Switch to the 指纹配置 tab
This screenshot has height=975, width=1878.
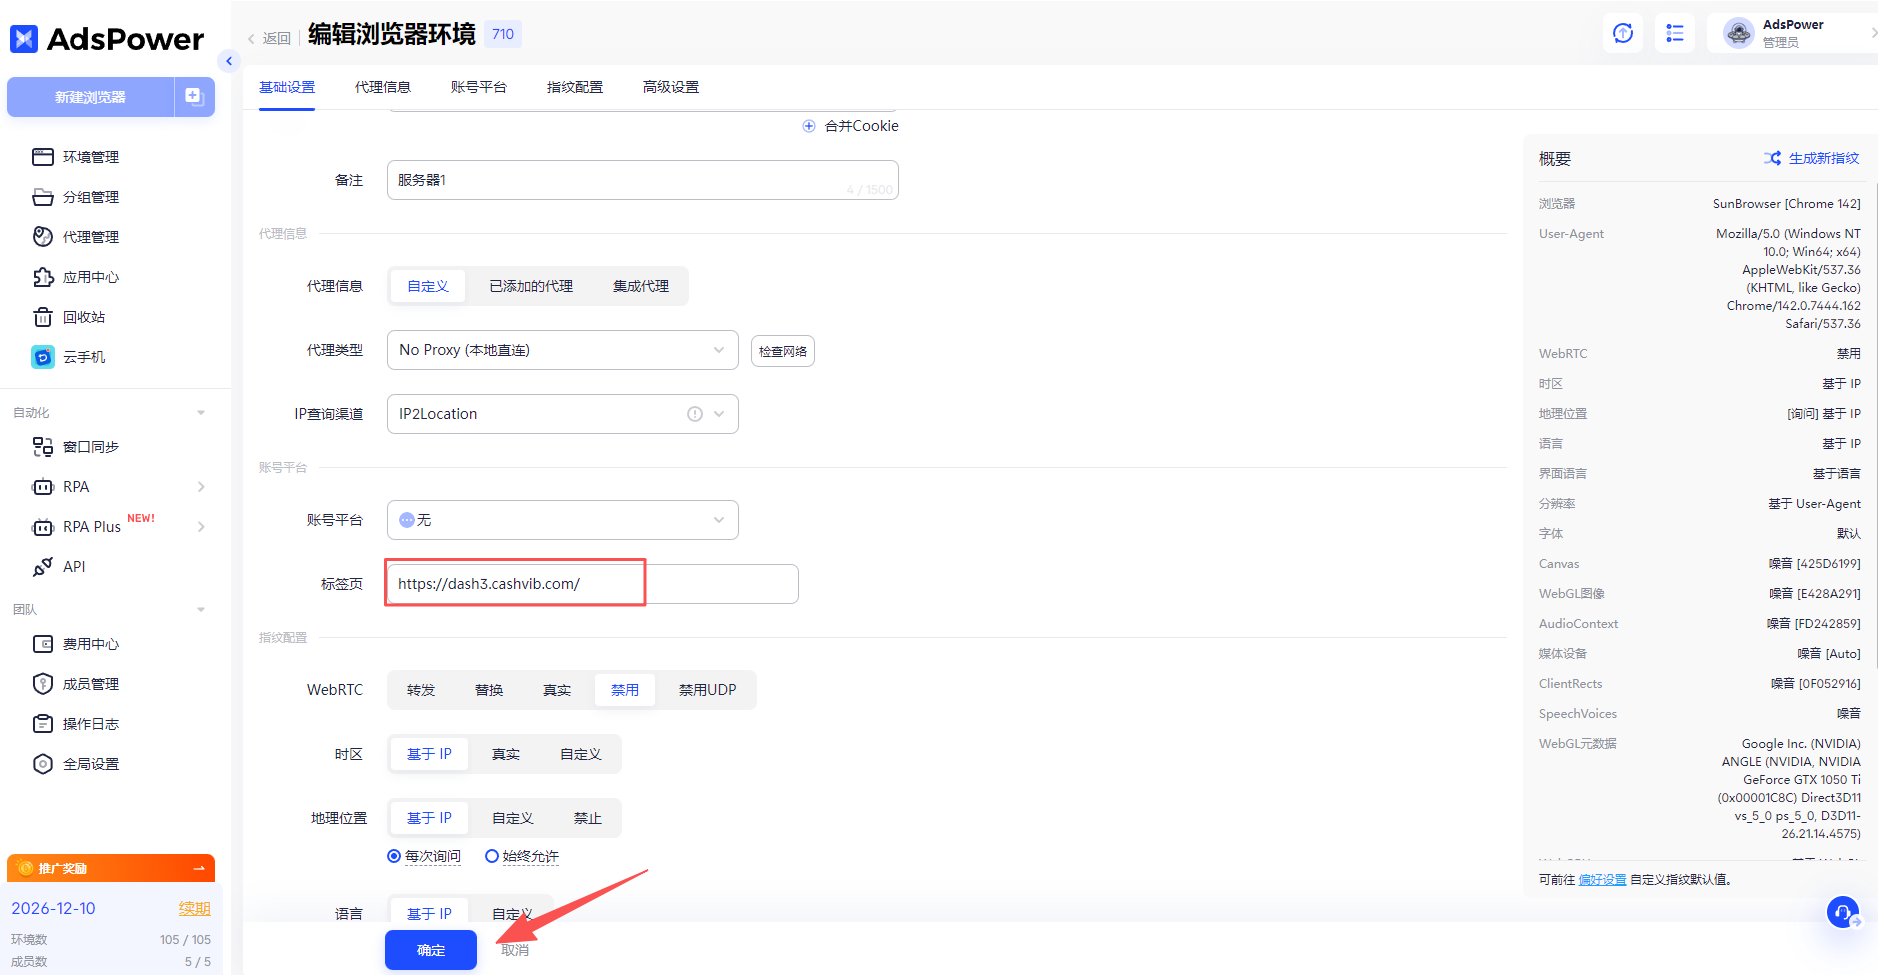[574, 87]
